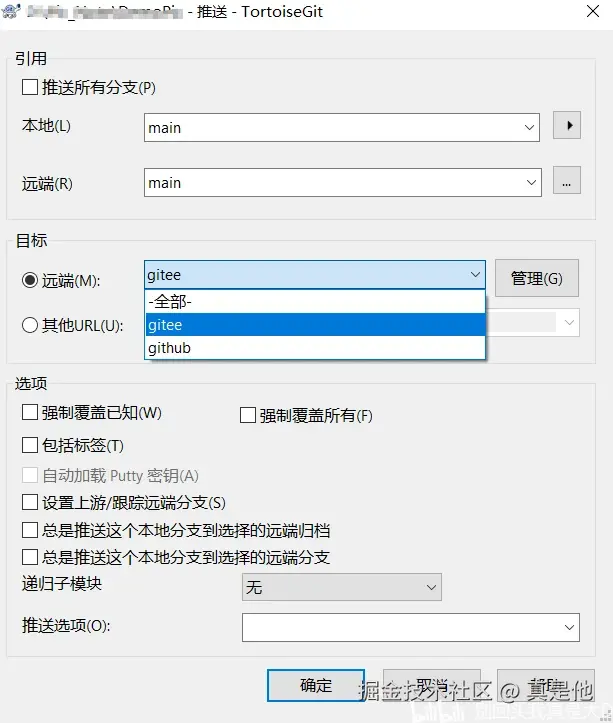
Task: Check 强制覆盖已知 option
Action: click(30, 412)
